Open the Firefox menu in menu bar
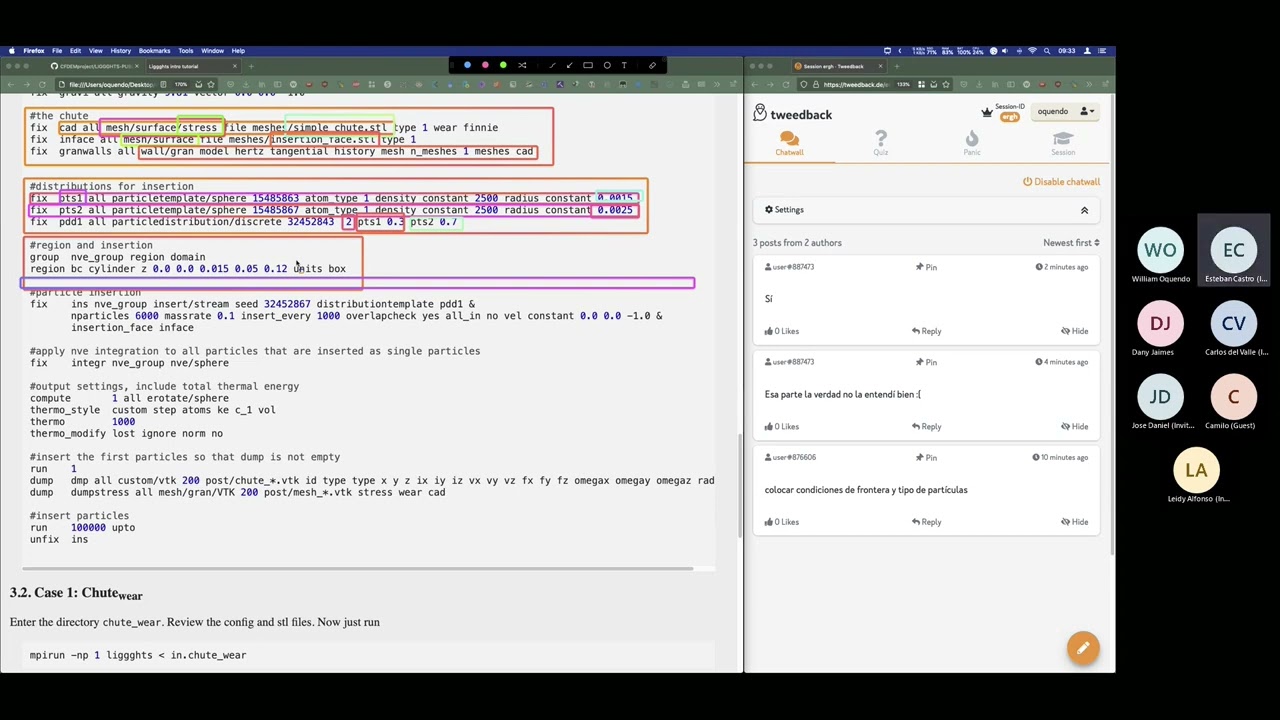1280x720 pixels. (x=34, y=51)
